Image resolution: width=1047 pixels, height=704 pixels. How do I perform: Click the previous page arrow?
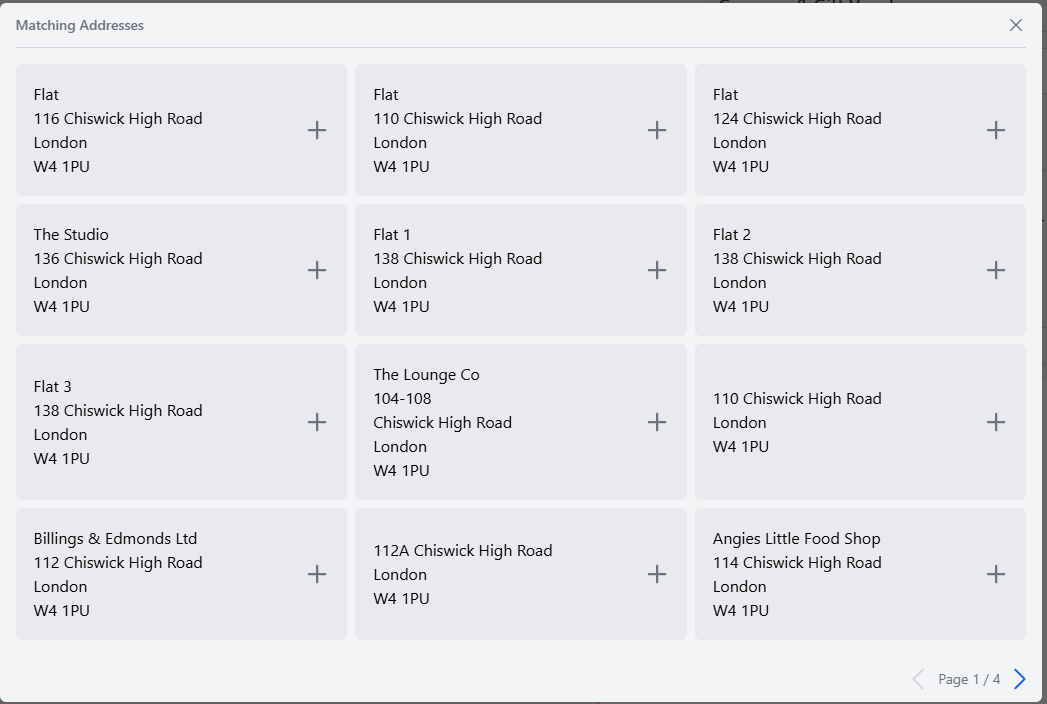click(x=918, y=679)
